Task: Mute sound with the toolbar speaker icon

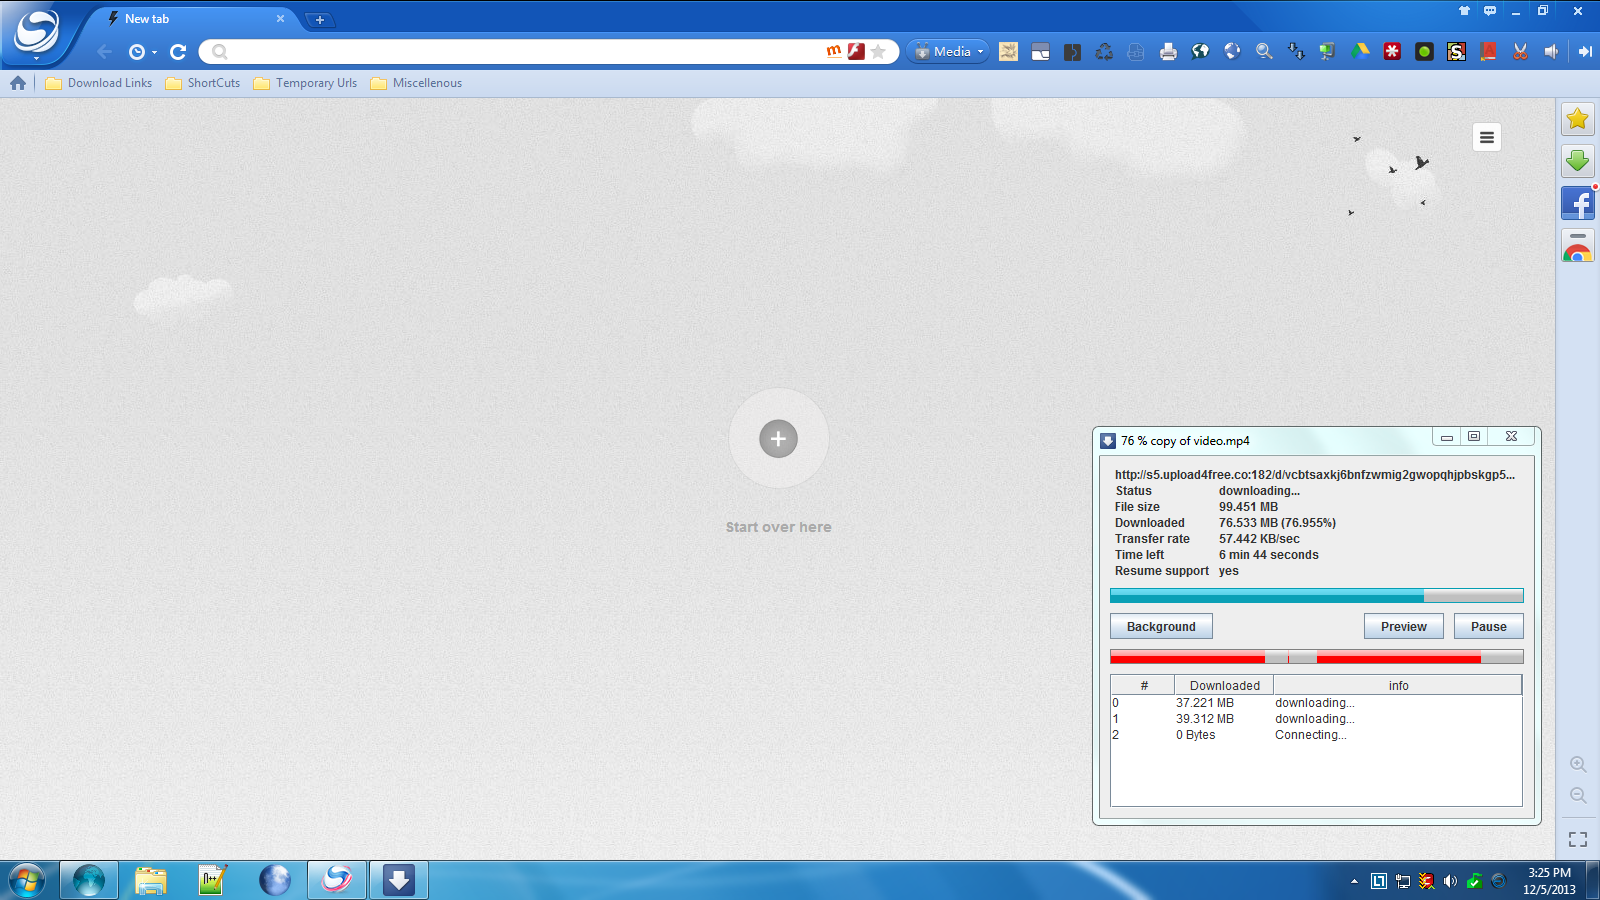Action: 1552,52
